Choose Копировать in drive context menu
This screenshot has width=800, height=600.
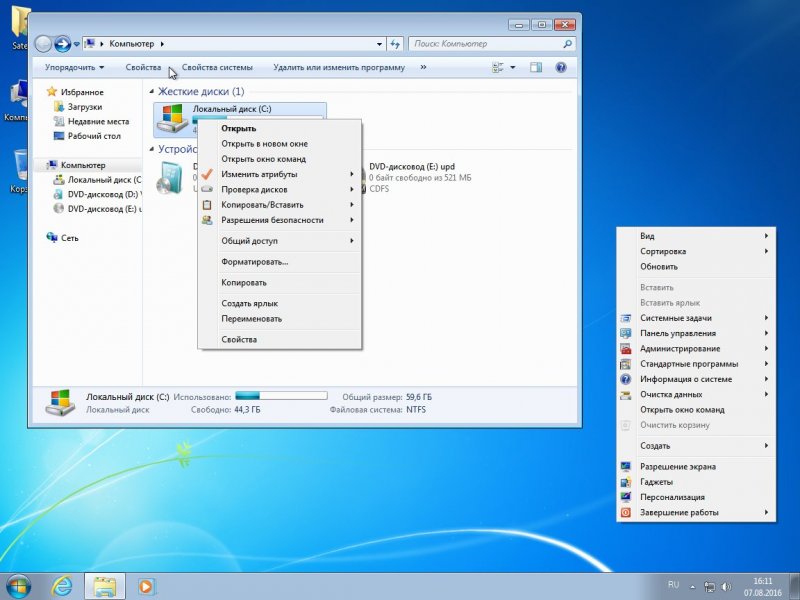click(x=280, y=282)
